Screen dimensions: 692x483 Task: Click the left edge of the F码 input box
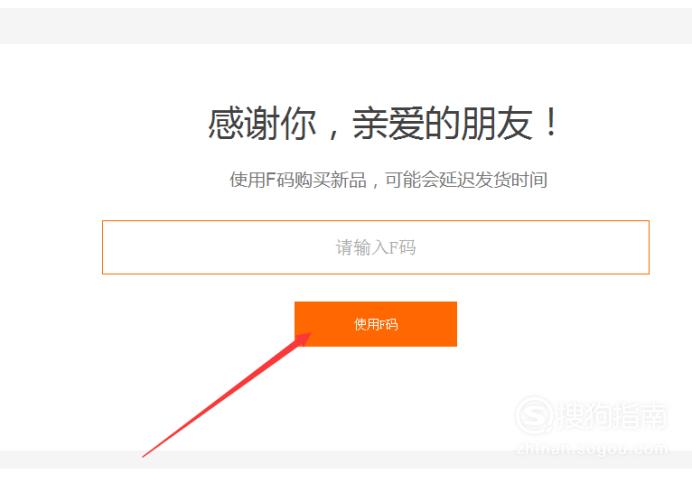pyautogui.click(x=106, y=247)
